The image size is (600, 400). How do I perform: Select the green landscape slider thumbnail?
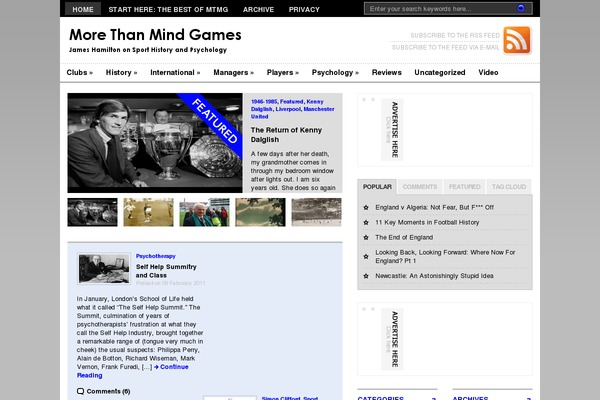[x=260, y=212]
